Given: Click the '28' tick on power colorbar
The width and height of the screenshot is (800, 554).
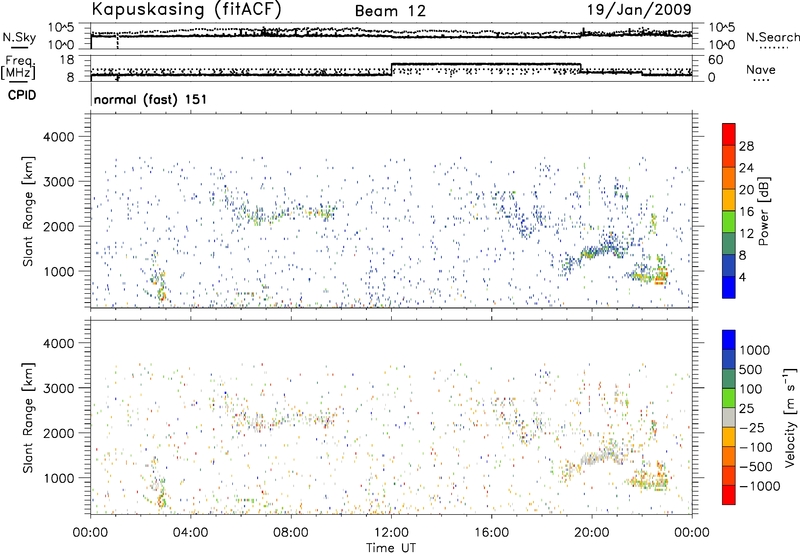Looking at the screenshot, I should click(746, 146).
